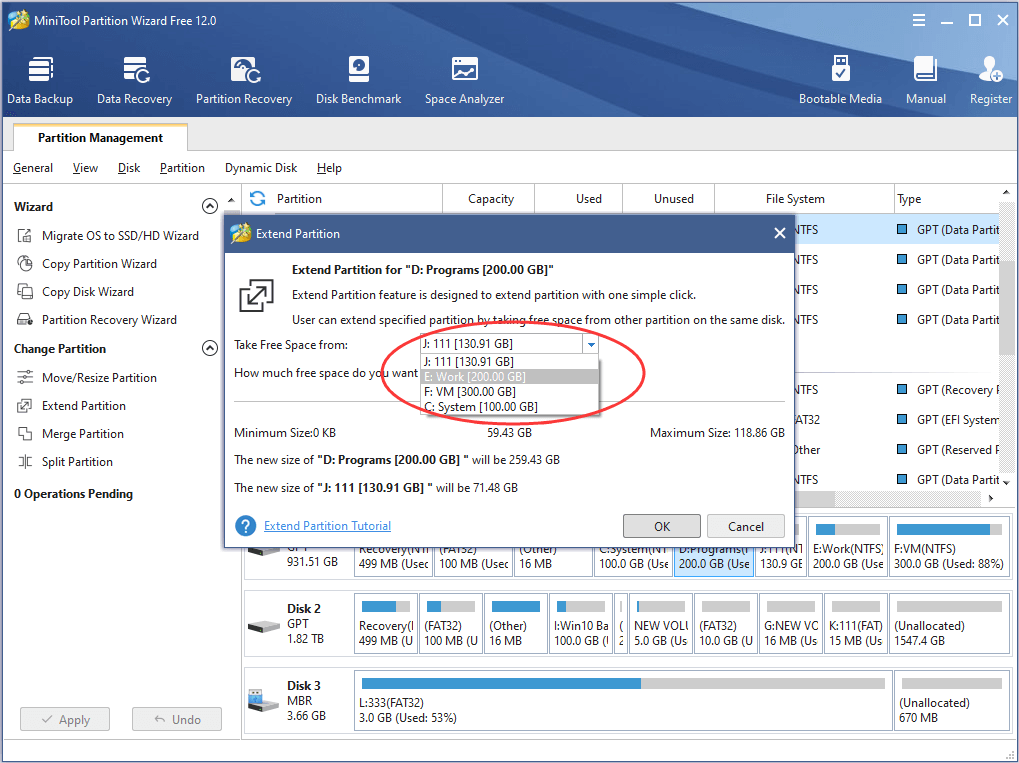This screenshot has width=1019, height=763.
Task: Open the Data Backup tool
Action: 40,80
